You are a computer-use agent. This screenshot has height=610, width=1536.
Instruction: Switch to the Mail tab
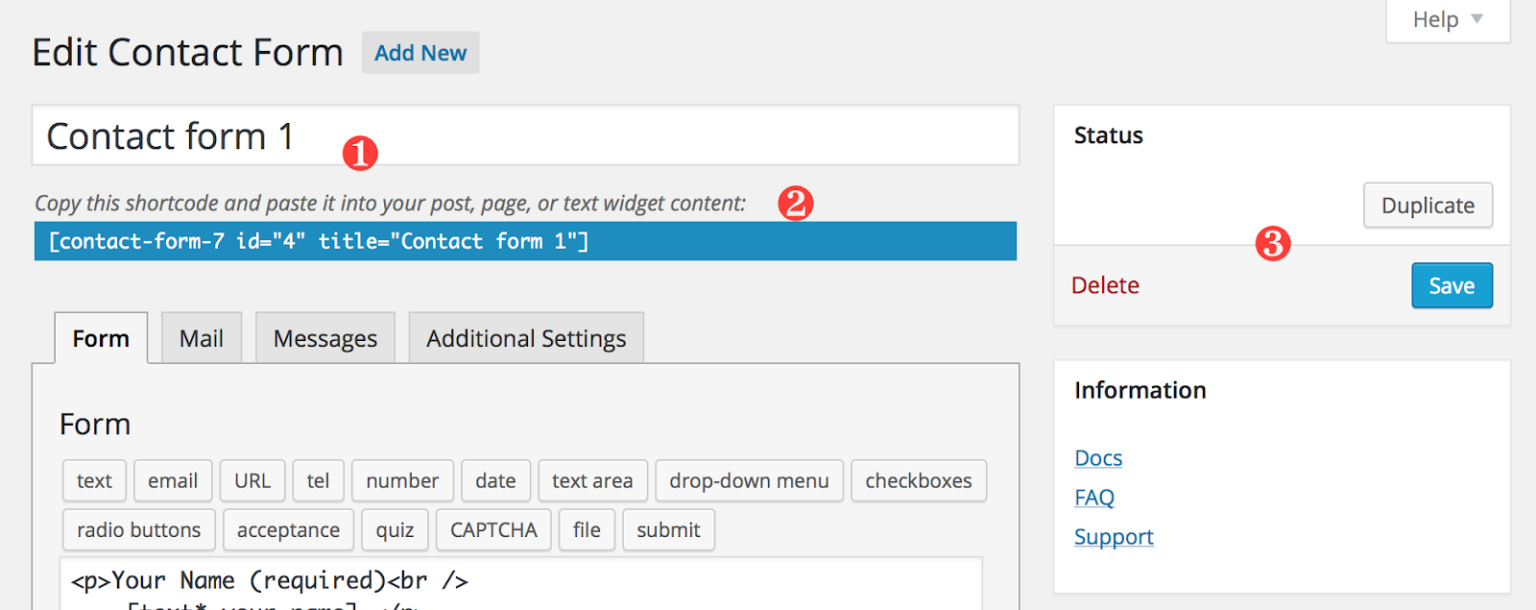(201, 338)
